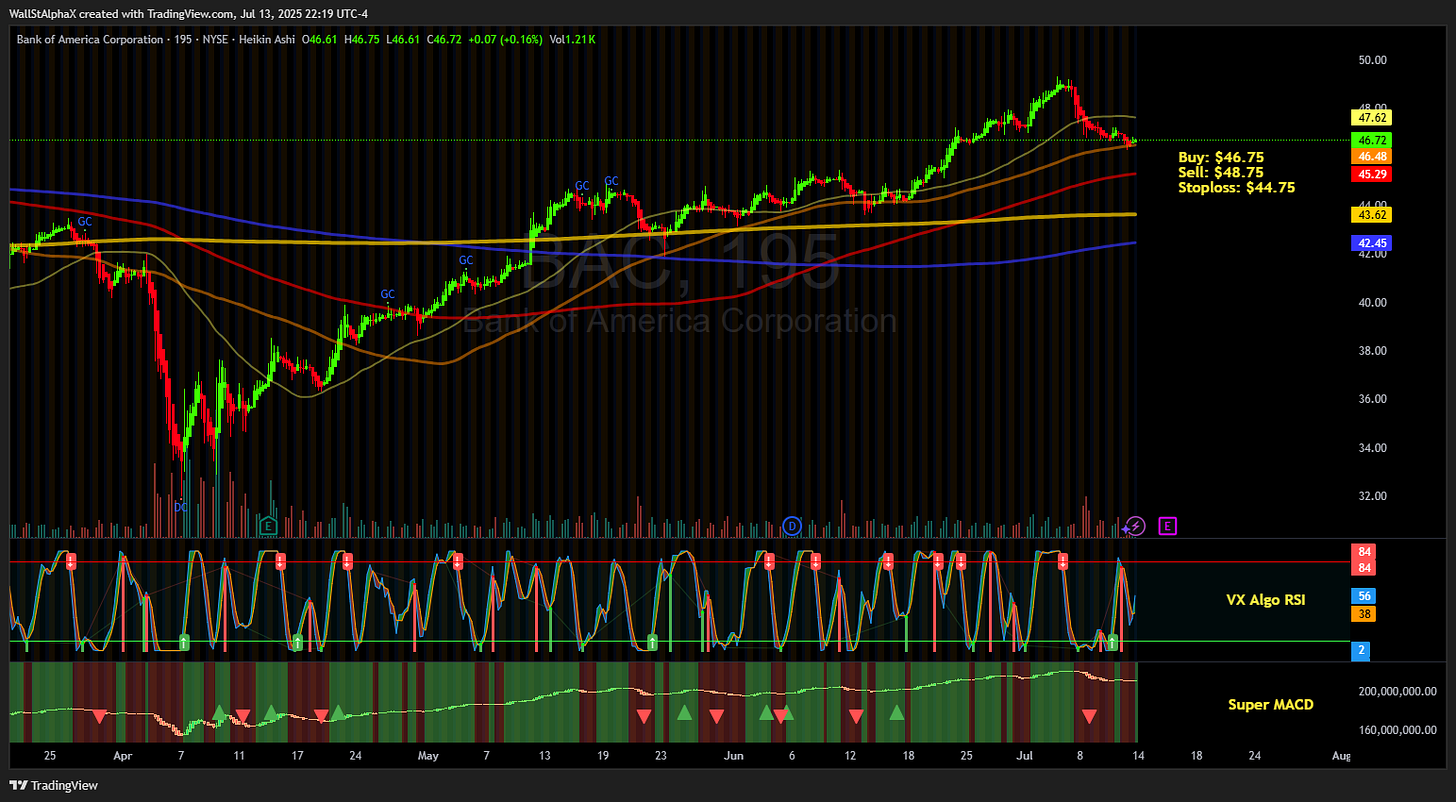Click the 'May' date axis label
Viewport: 1456px width, 802px height.
pyautogui.click(x=428, y=756)
